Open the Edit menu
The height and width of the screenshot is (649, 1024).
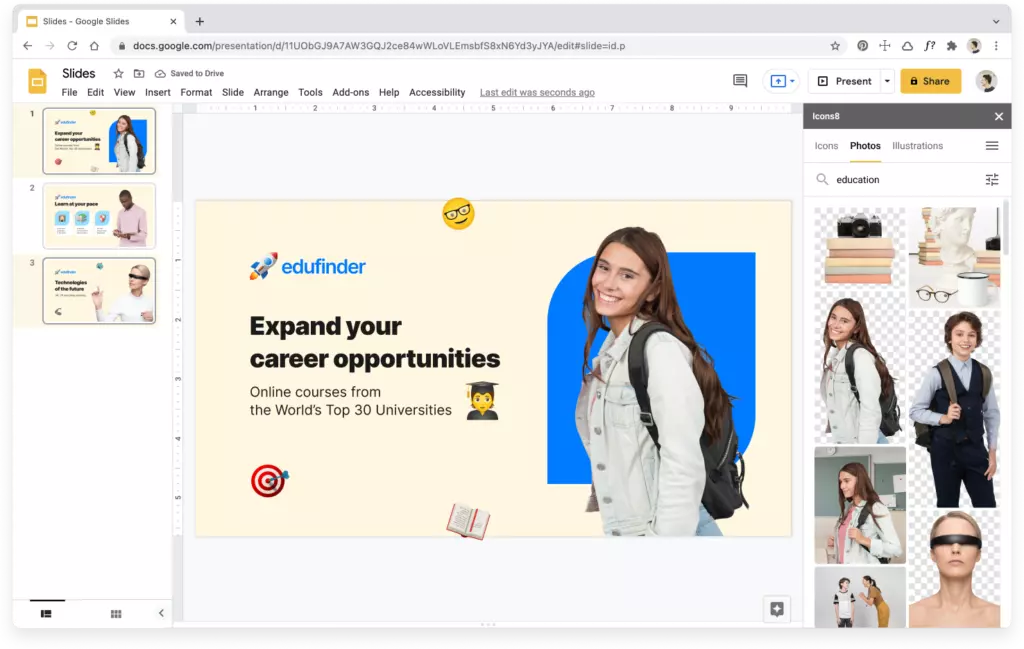pyautogui.click(x=95, y=93)
